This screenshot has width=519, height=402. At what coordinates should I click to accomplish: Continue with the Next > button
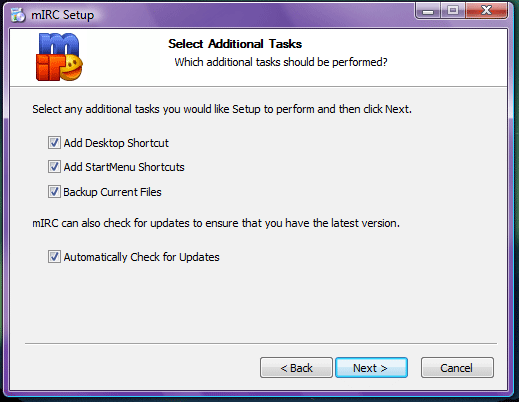pyautogui.click(x=371, y=368)
